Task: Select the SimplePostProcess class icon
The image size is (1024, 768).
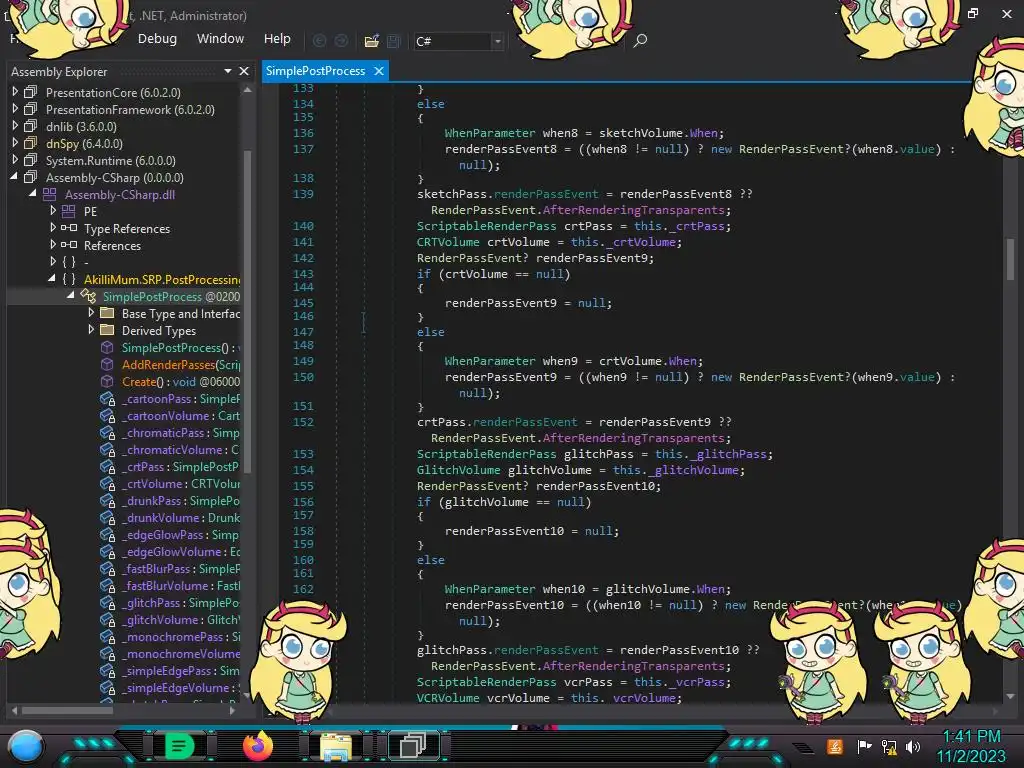Action: point(88,296)
